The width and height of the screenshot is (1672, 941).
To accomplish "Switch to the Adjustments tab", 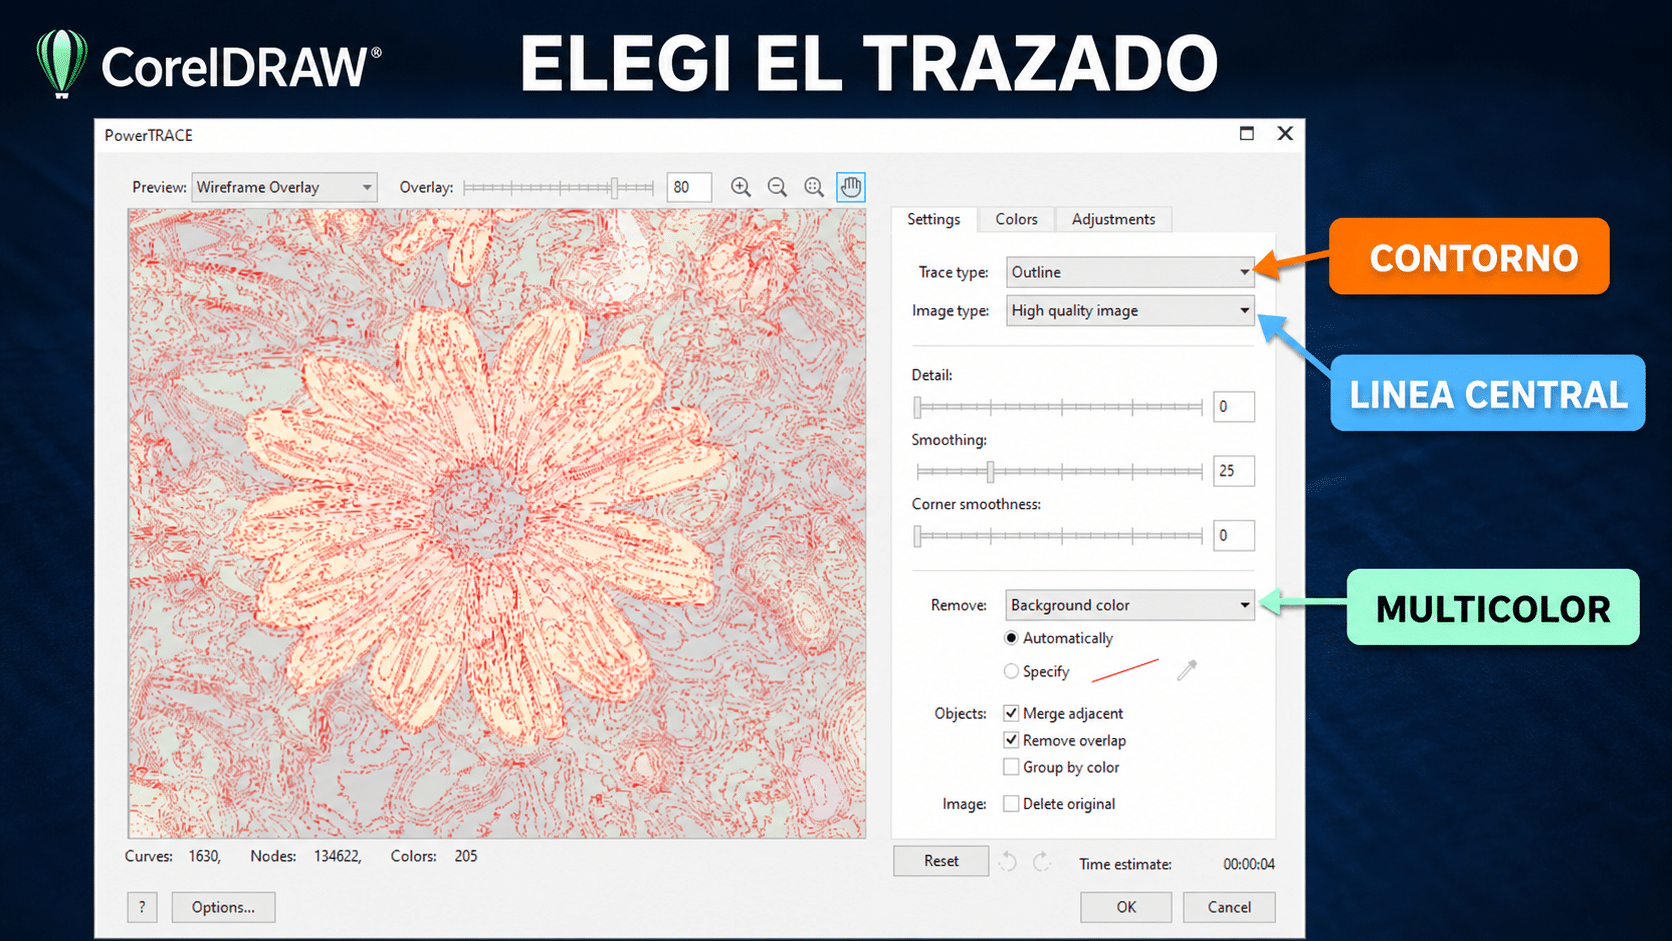I will (x=1113, y=219).
